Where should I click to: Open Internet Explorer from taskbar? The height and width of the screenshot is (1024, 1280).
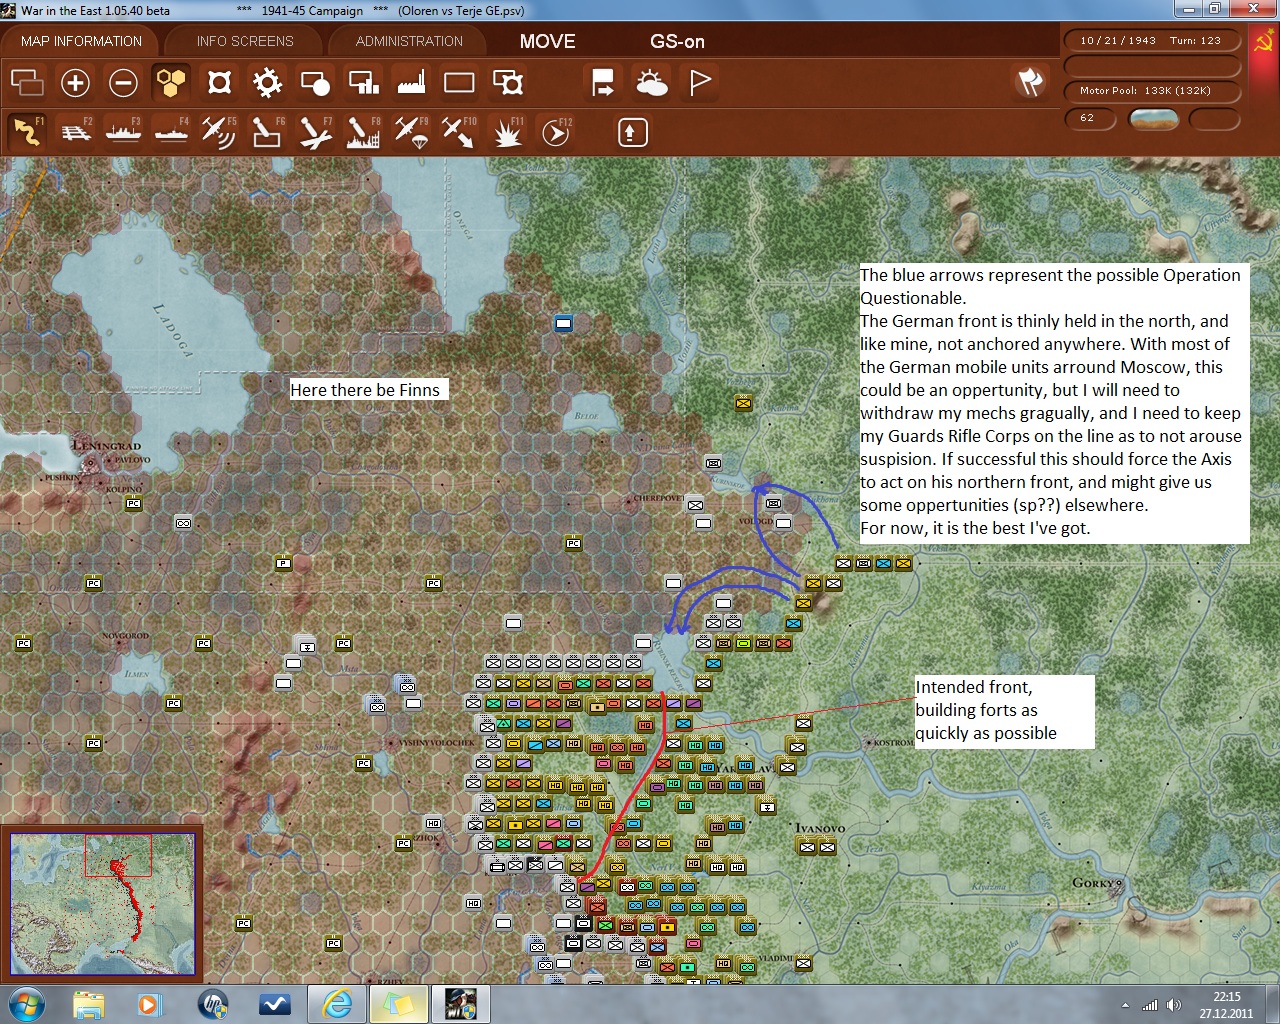pyautogui.click(x=337, y=1004)
